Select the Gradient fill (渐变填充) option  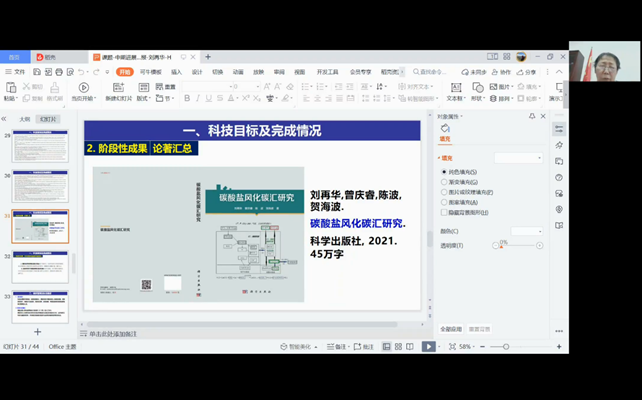point(444,182)
